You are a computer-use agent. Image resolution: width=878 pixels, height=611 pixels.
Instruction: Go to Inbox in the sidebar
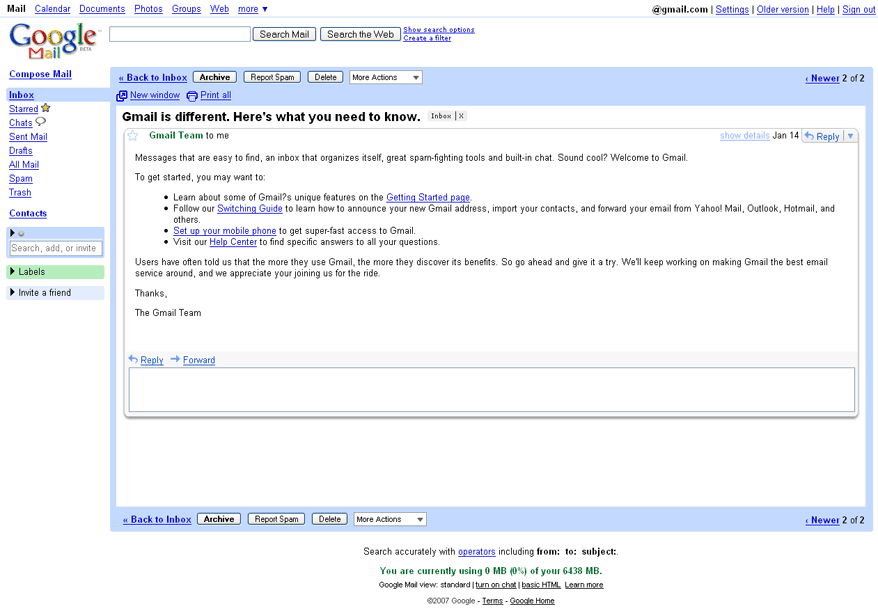[21, 95]
